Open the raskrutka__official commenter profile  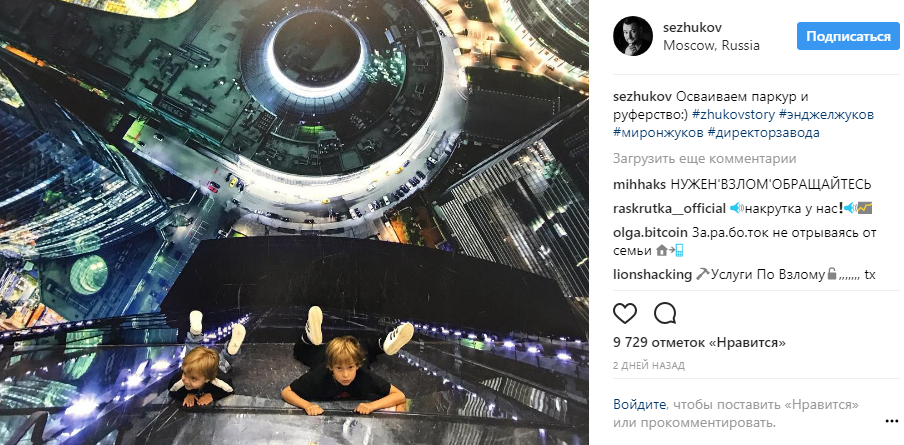pos(669,209)
